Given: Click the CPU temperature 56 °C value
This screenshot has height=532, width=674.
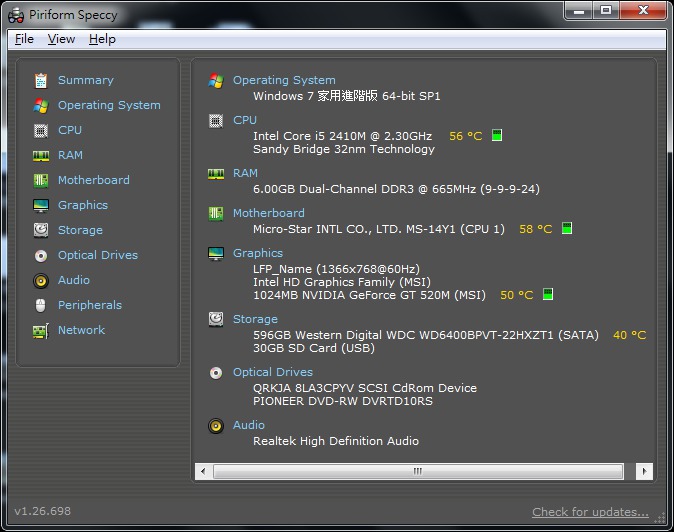Looking at the screenshot, I should pyautogui.click(x=466, y=136).
